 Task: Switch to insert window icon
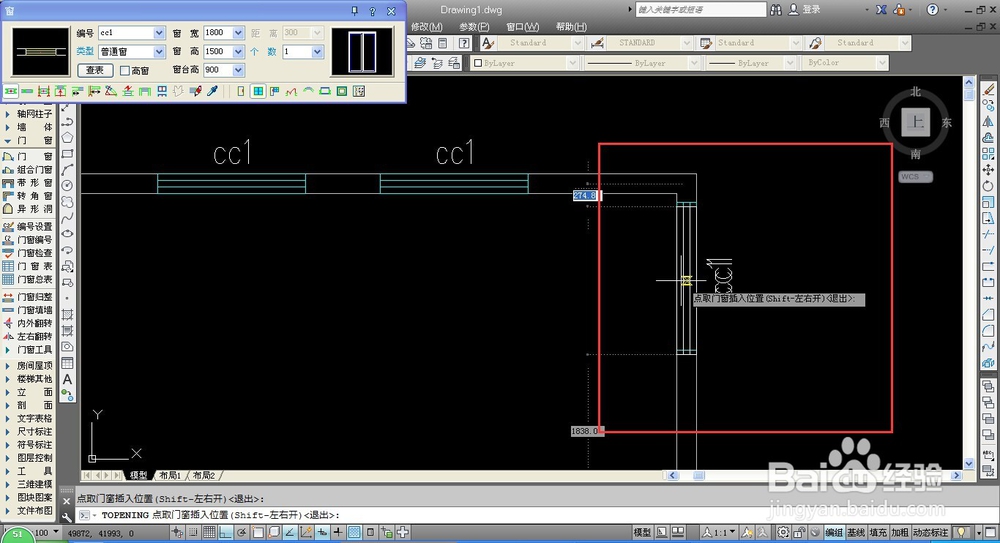click(x=258, y=91)
